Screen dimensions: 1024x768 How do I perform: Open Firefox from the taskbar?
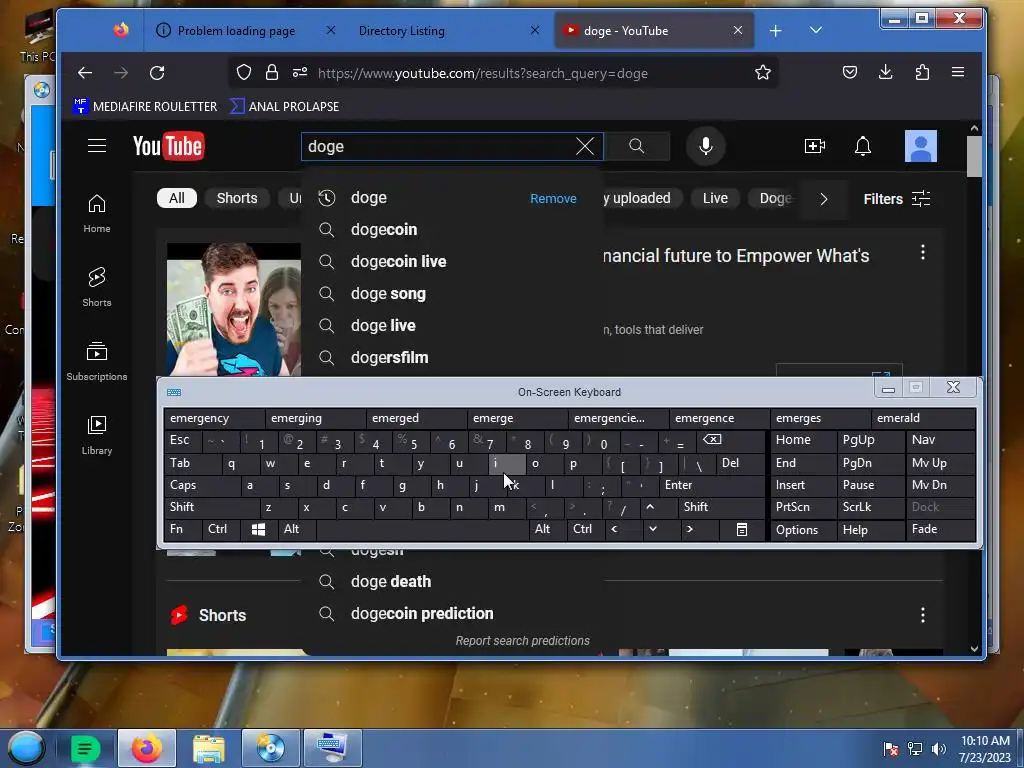click(x=146, y=748)
